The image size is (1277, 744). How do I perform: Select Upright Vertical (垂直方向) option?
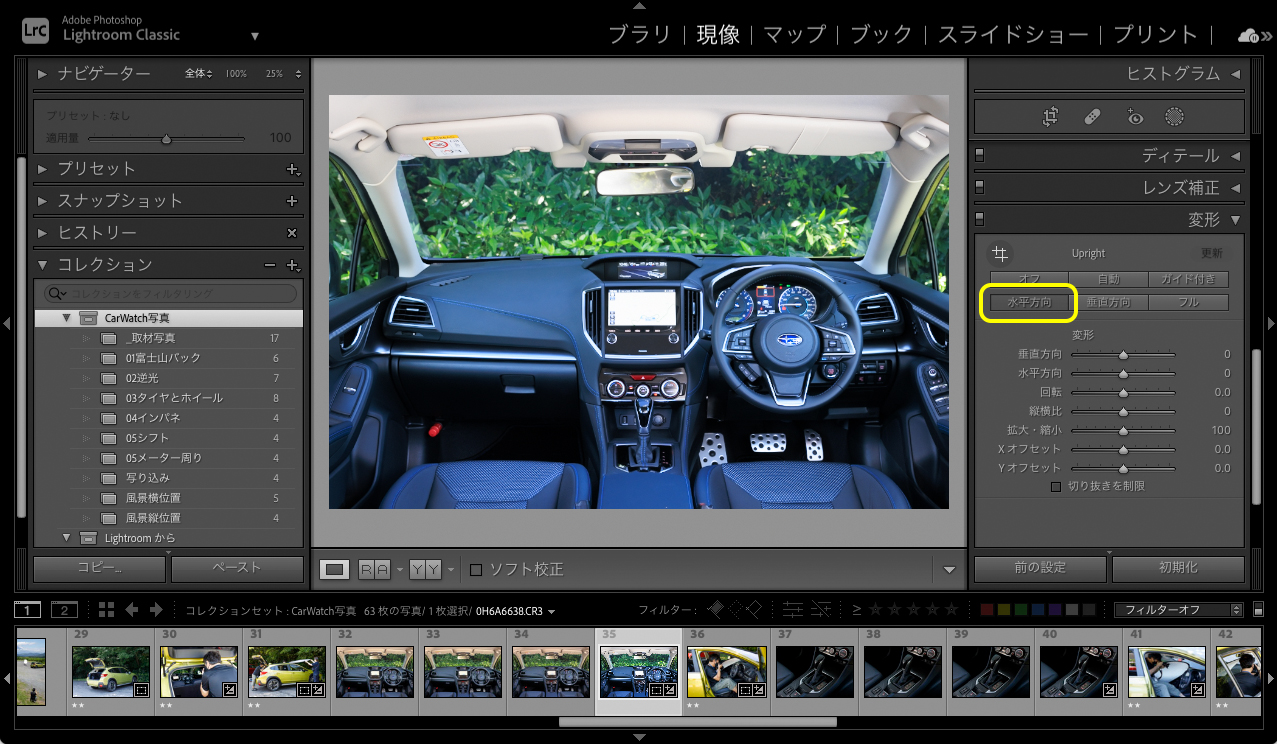click(1108, 302)
